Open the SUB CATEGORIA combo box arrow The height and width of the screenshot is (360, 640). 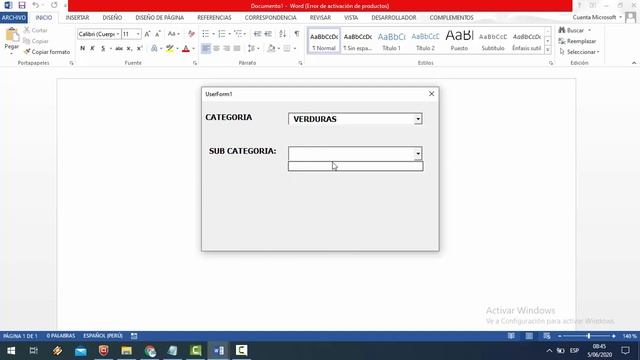pos(418,153)
